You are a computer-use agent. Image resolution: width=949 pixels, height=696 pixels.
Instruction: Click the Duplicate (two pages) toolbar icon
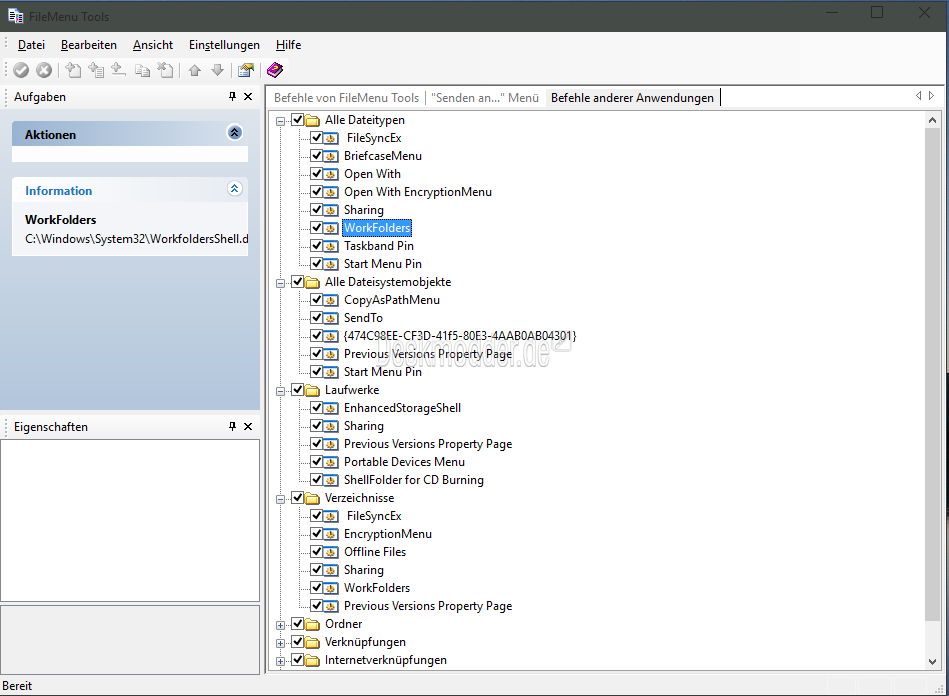coord(142,71)
